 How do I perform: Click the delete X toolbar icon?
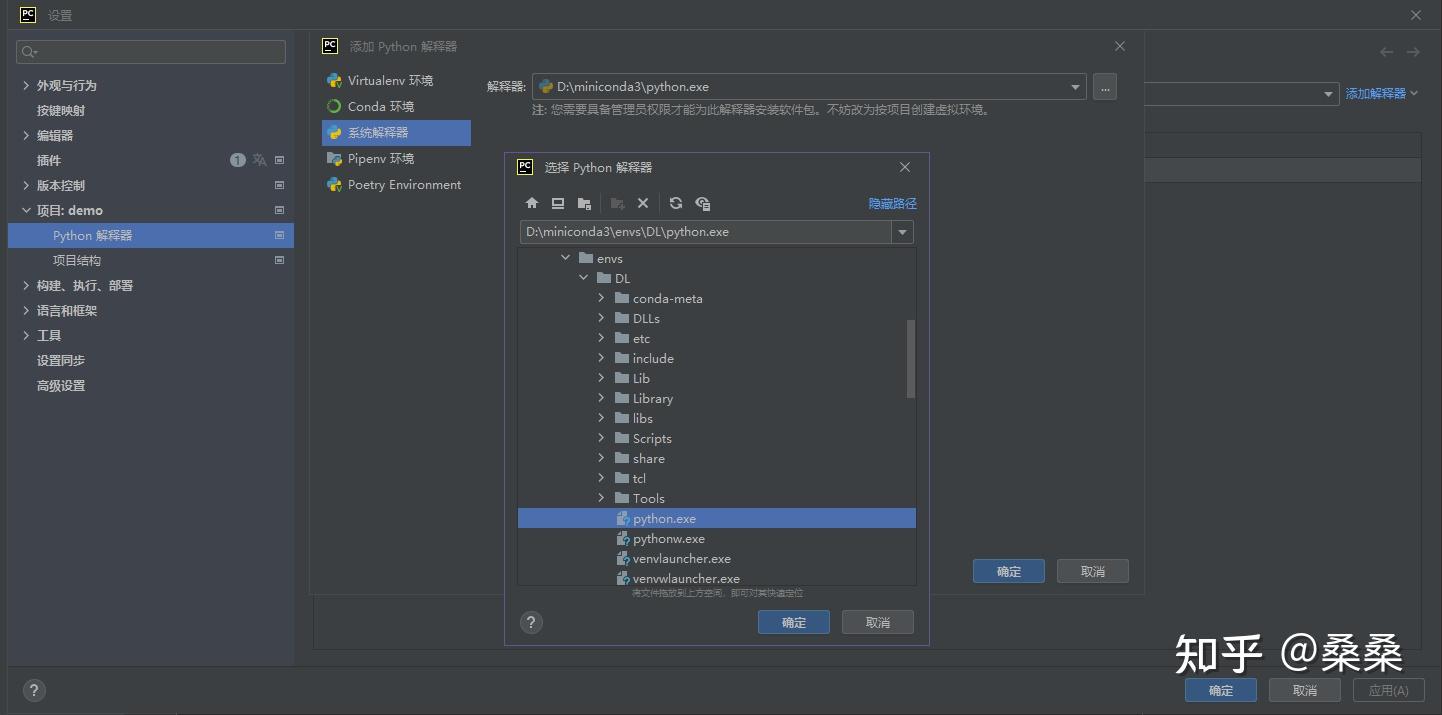(x=643, y=203)
